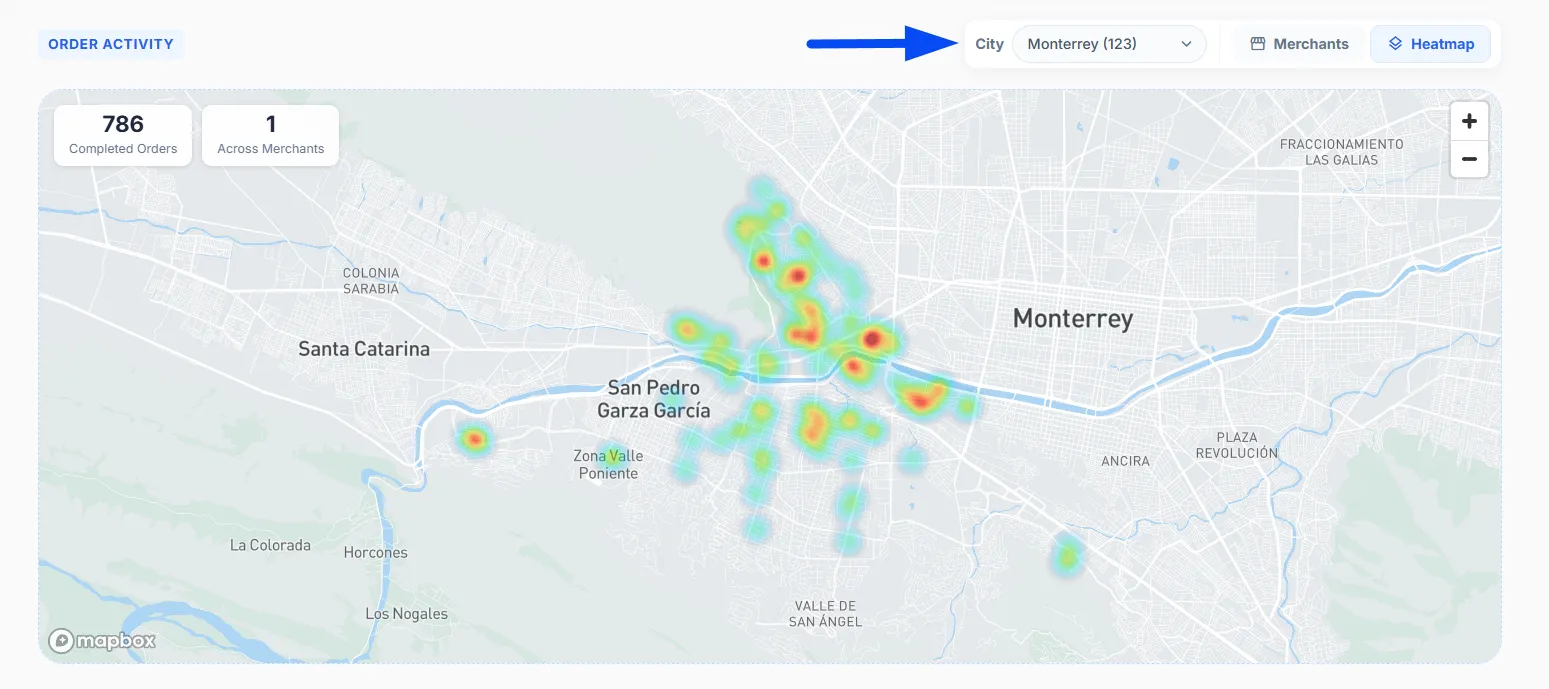Switch to the Heatmap view
Viewport: 1549px width, 689px height.
coord(1430,44)
